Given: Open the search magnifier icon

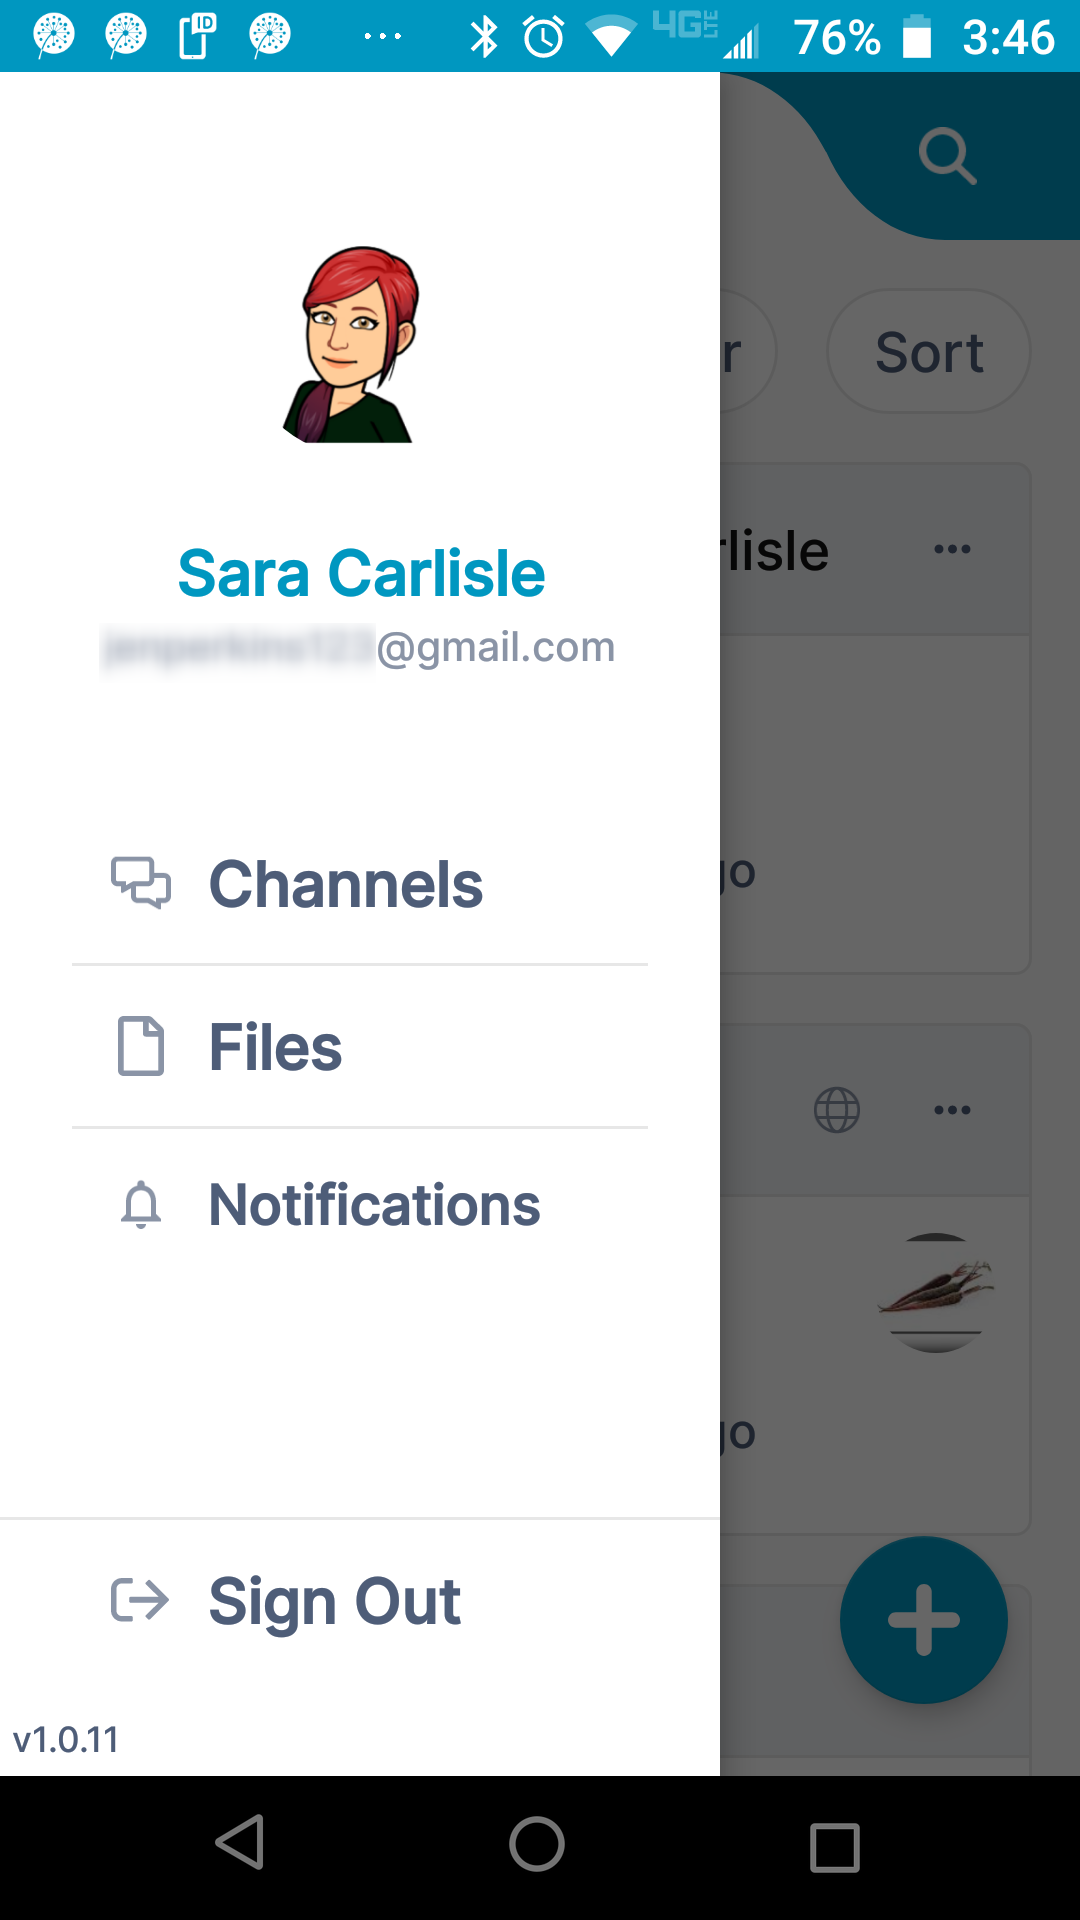Looking at the screenshot, I should click(947, 156).
